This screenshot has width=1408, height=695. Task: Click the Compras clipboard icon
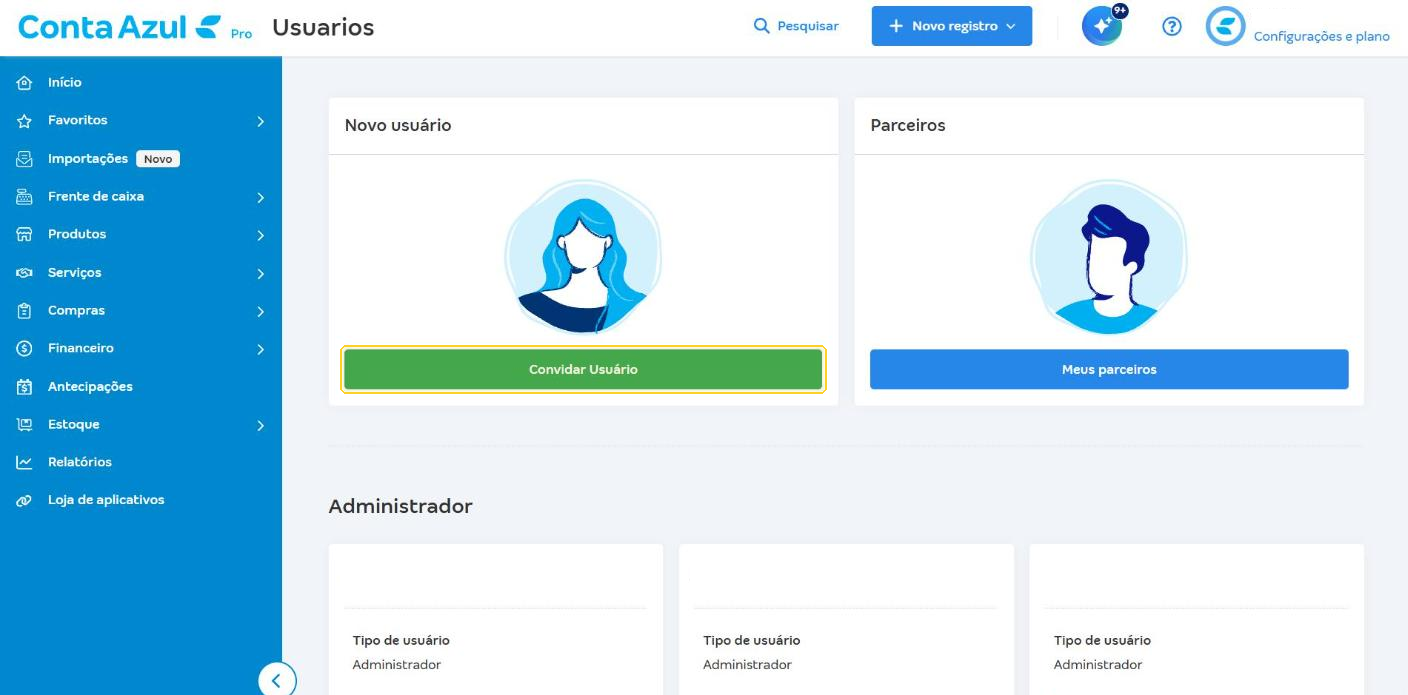(25, 311)
